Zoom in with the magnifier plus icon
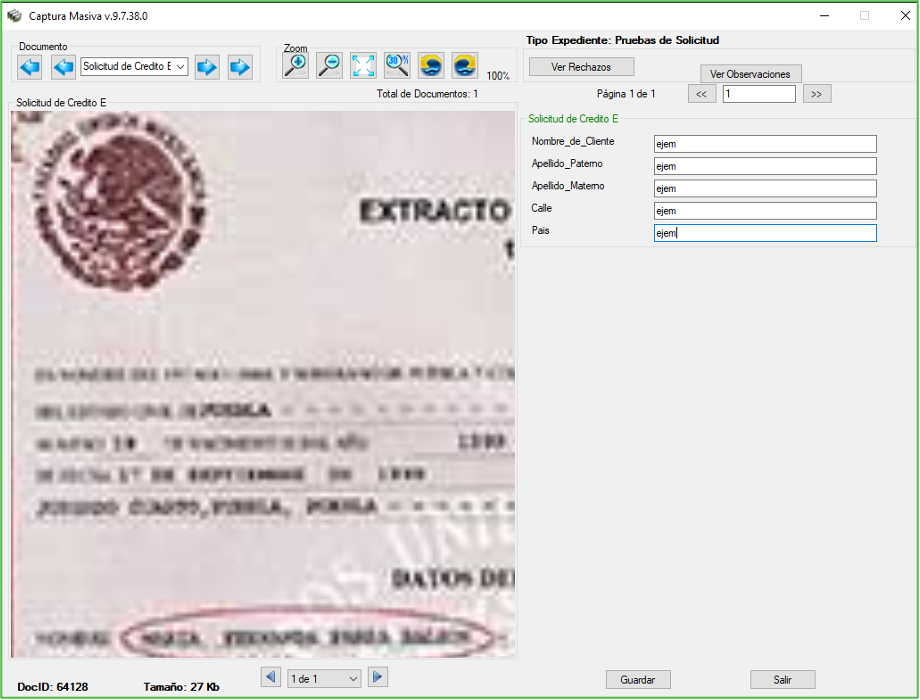This screenshot has height=700, width=920. pos(296,66)
